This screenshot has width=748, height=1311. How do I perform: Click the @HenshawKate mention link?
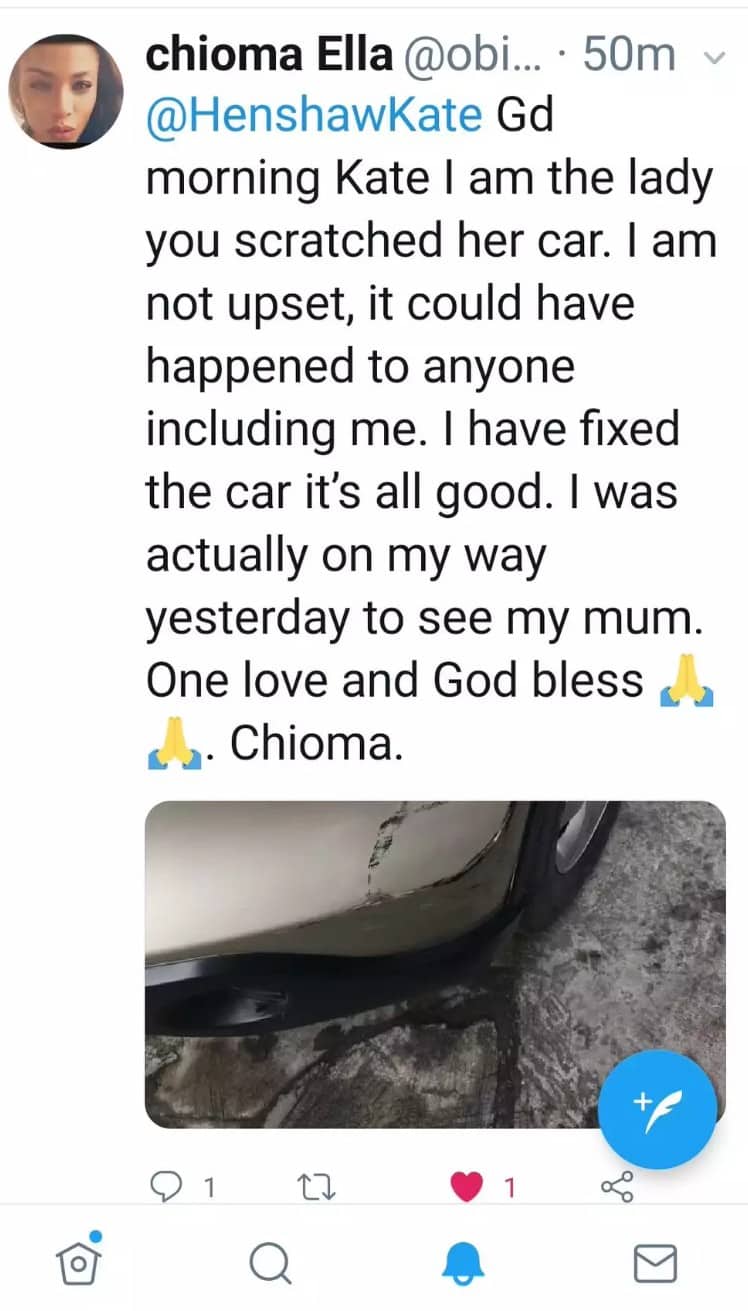(314, 116)
